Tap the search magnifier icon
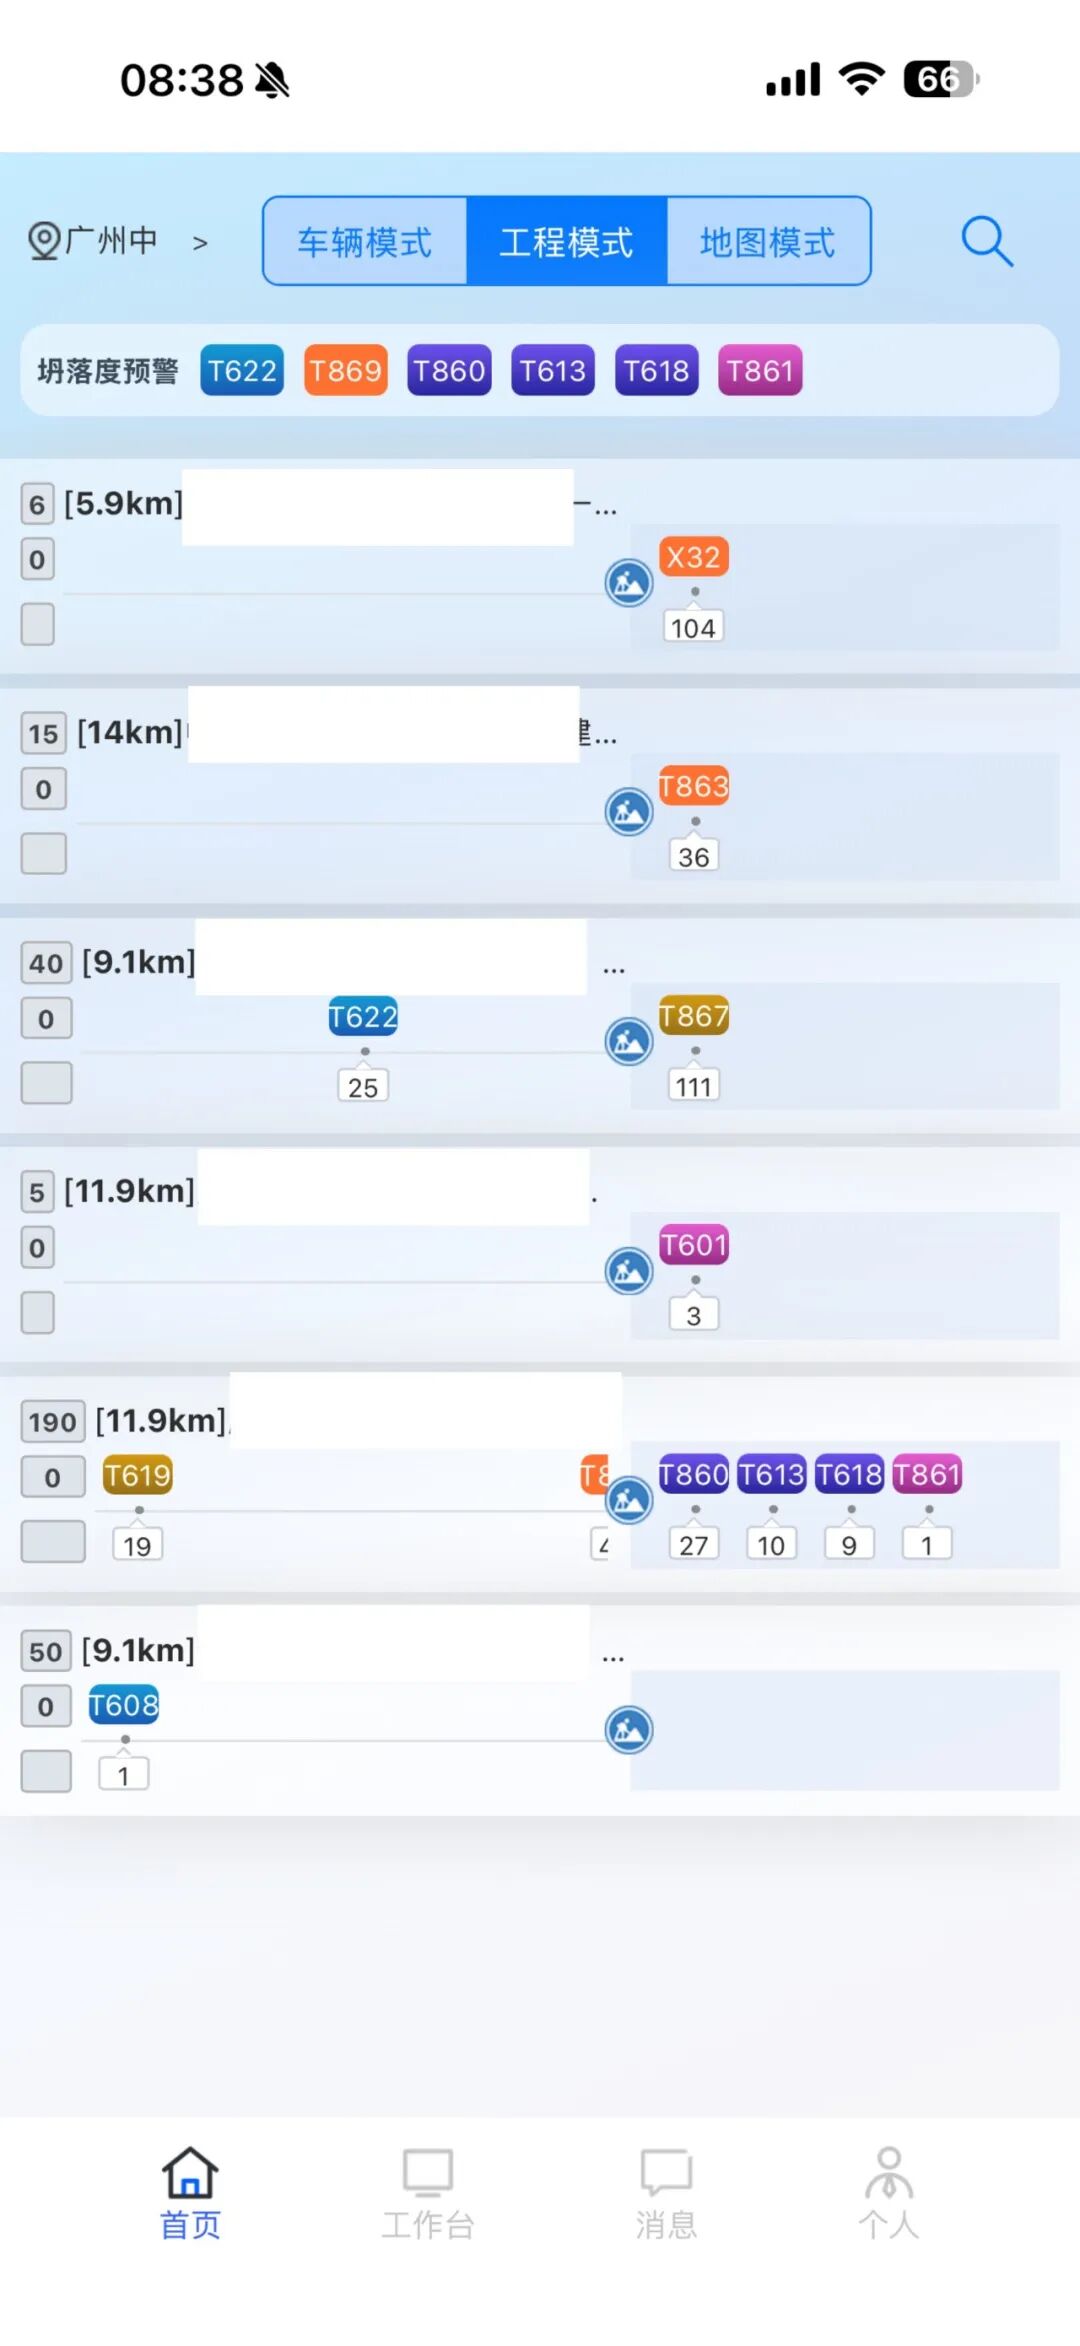 pyautogui.click(x=986, y=241)
